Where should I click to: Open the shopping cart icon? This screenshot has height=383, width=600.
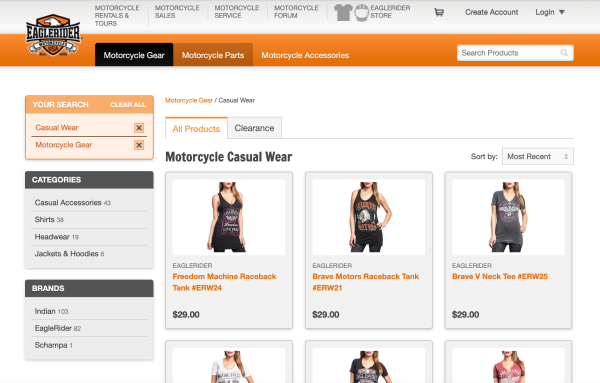pos(439,13)
